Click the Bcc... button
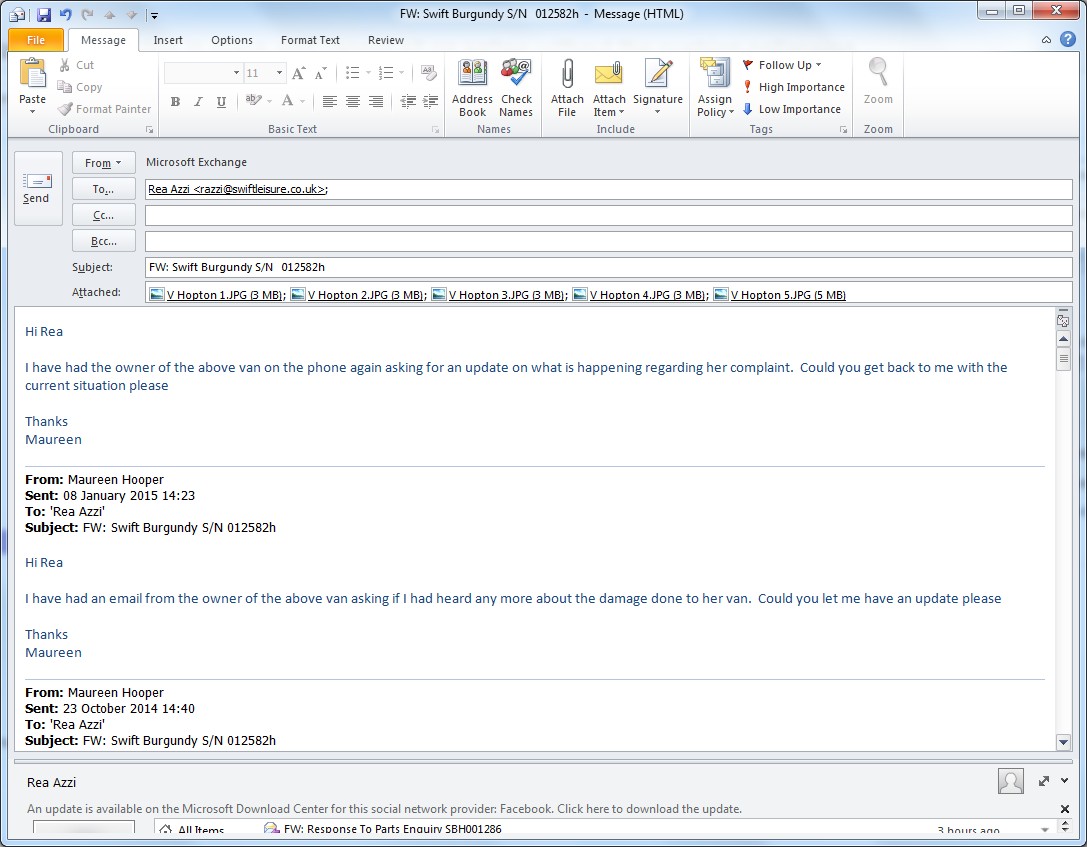Screen dimensions: 1087x847 103,241
